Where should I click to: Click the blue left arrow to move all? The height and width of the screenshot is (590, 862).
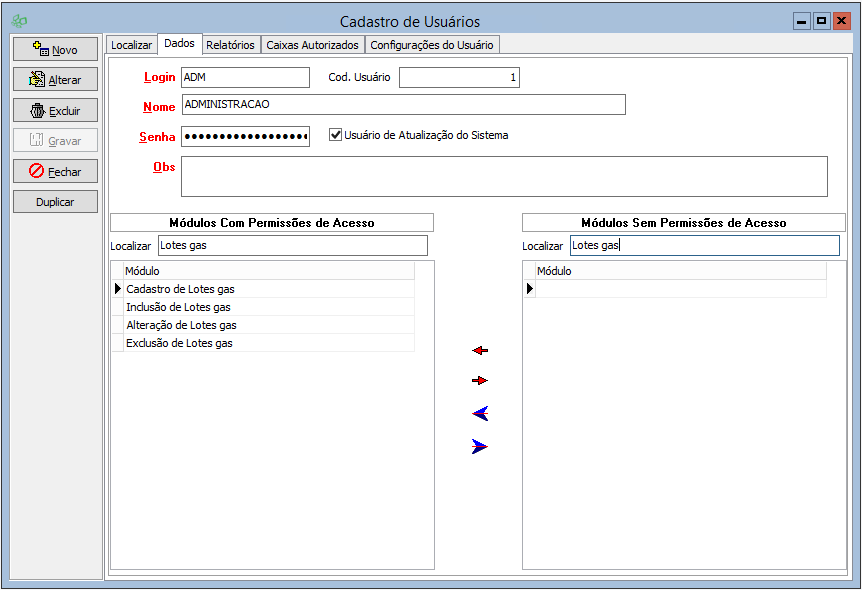pos(480,414)
